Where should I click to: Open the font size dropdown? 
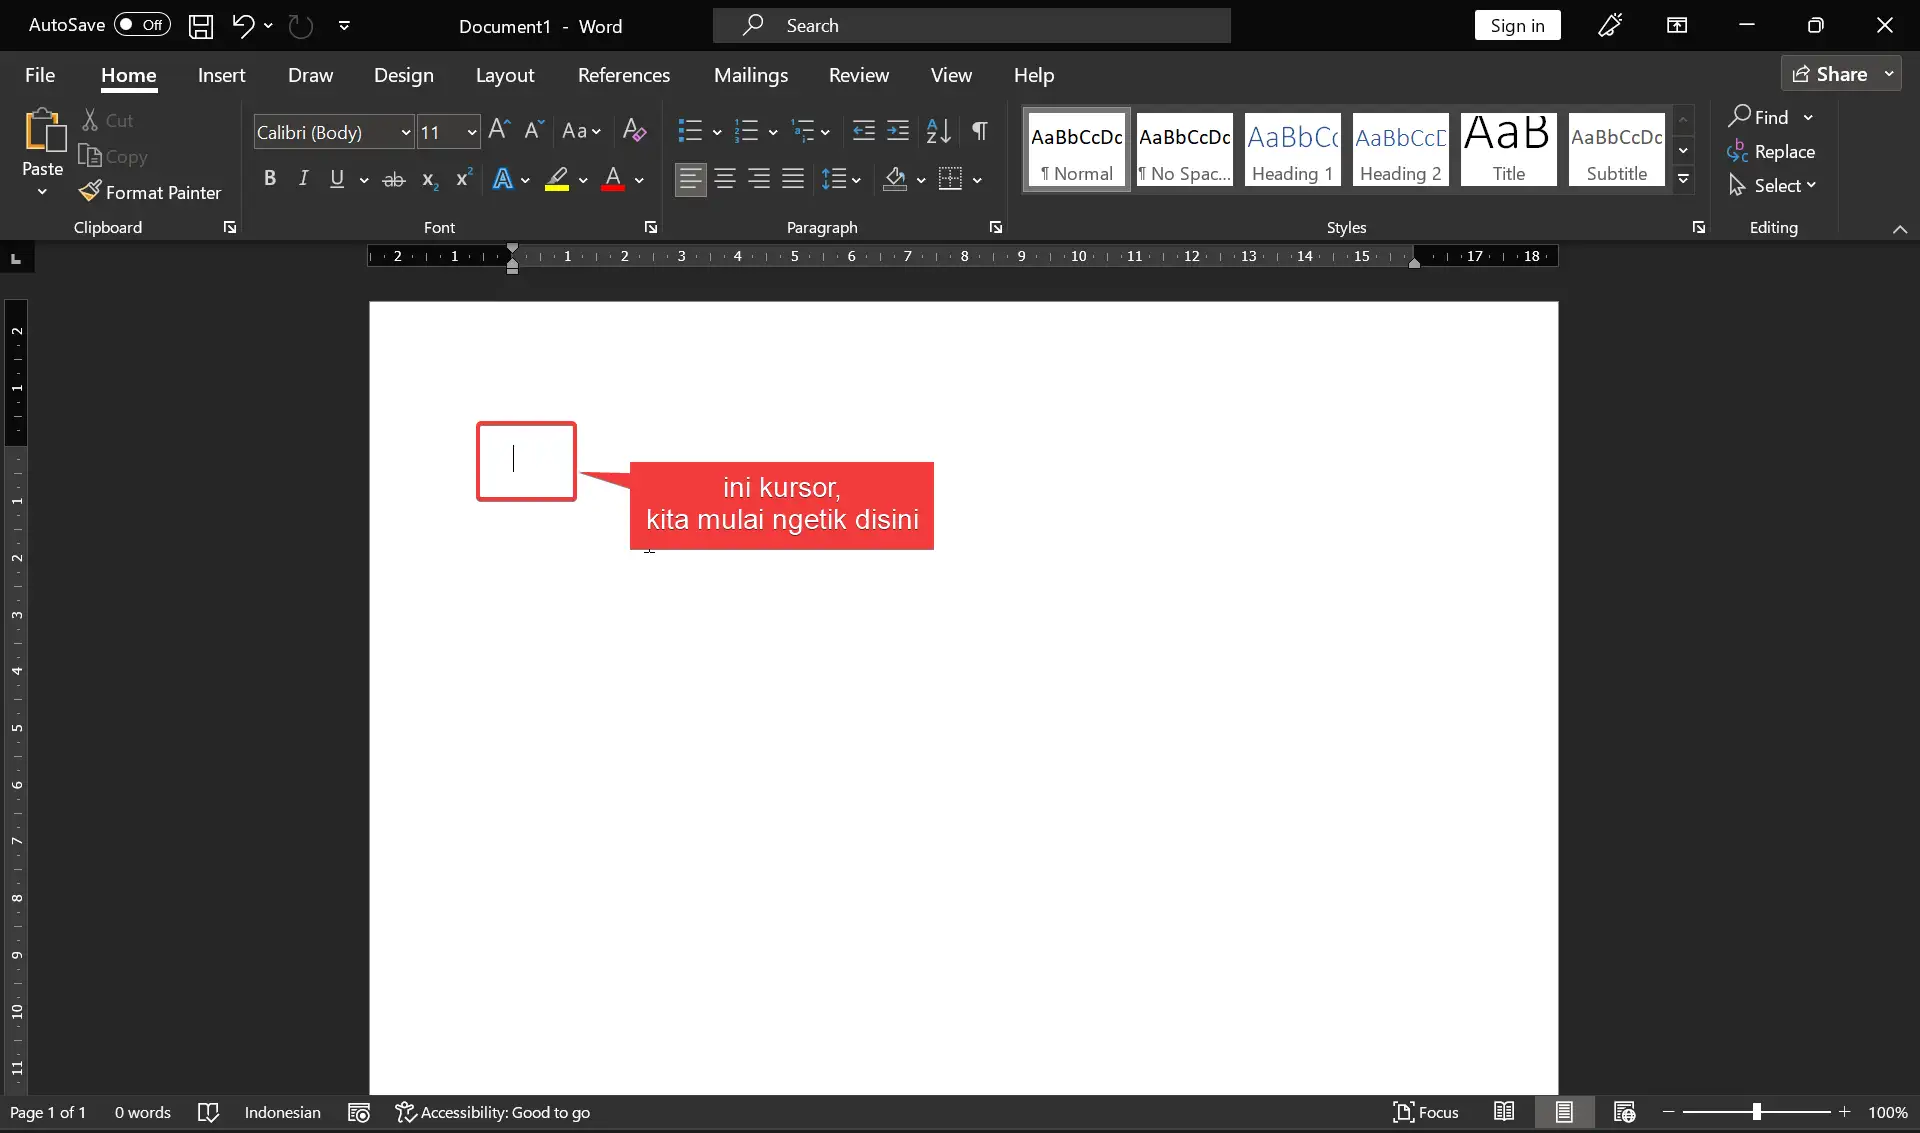(x=471, y=132)
